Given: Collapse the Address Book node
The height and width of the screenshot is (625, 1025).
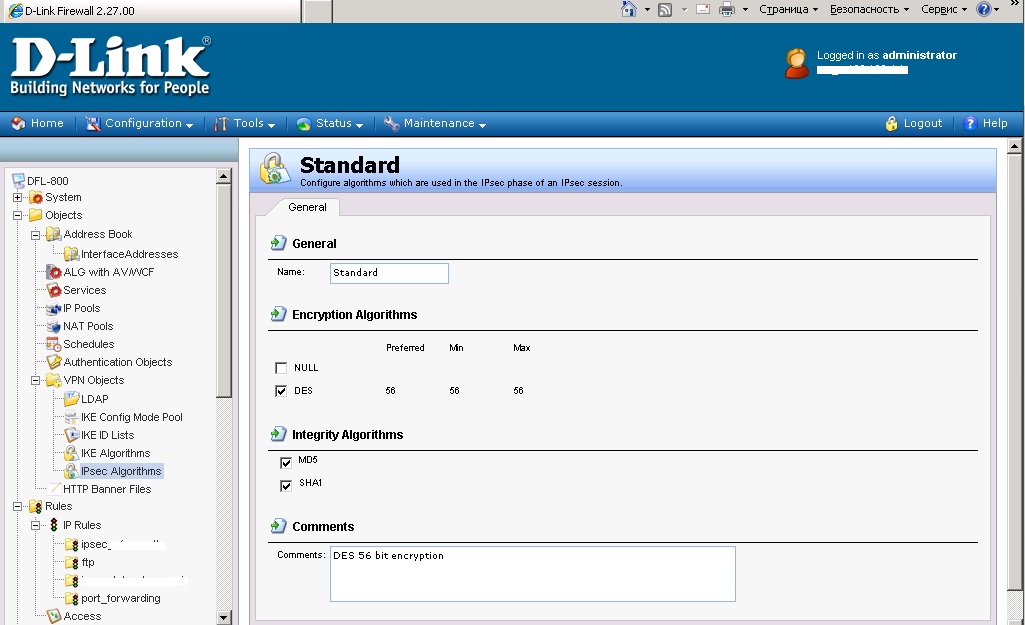Looking at the screenshot, I should (x=35, y=234).
